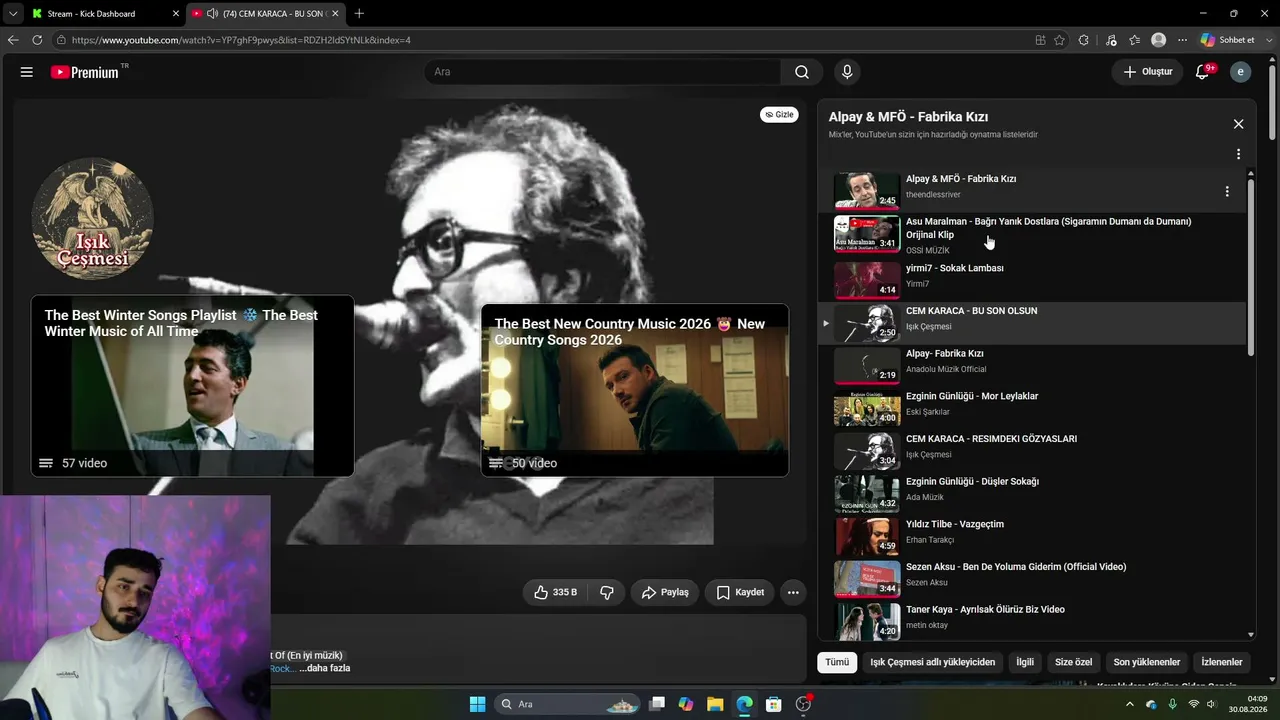Open Task View on the taskbar
This screenshot has height=720, width=1280.
[x=657, y=704]
